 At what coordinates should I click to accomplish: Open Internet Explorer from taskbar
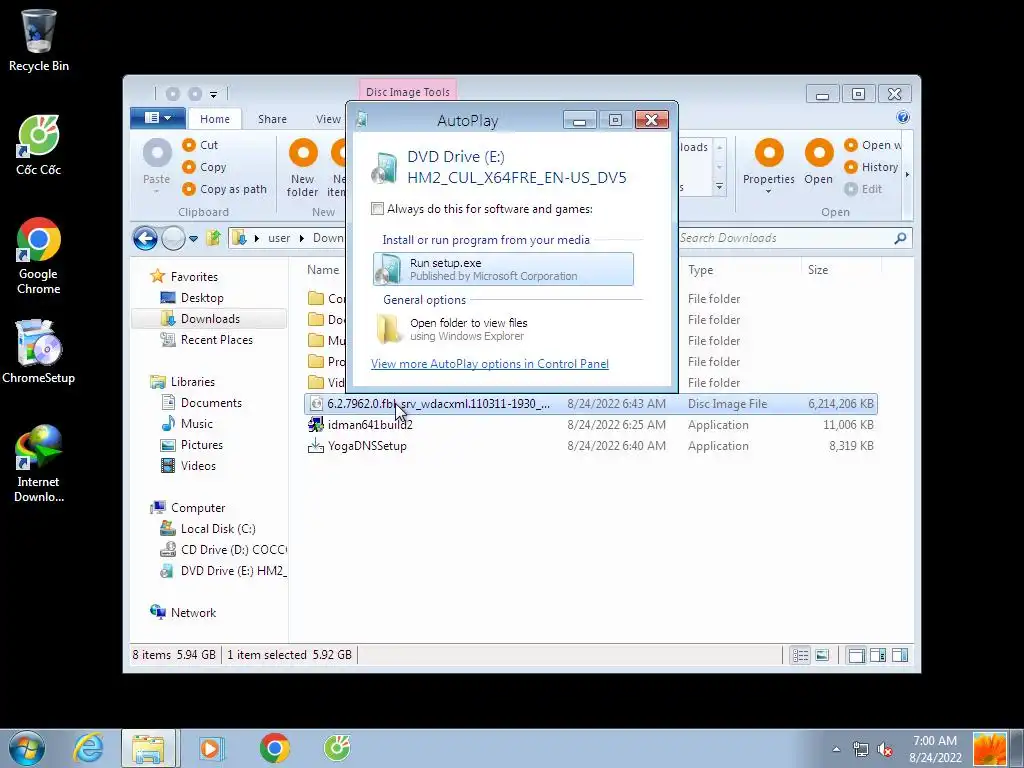coord(88,748)
